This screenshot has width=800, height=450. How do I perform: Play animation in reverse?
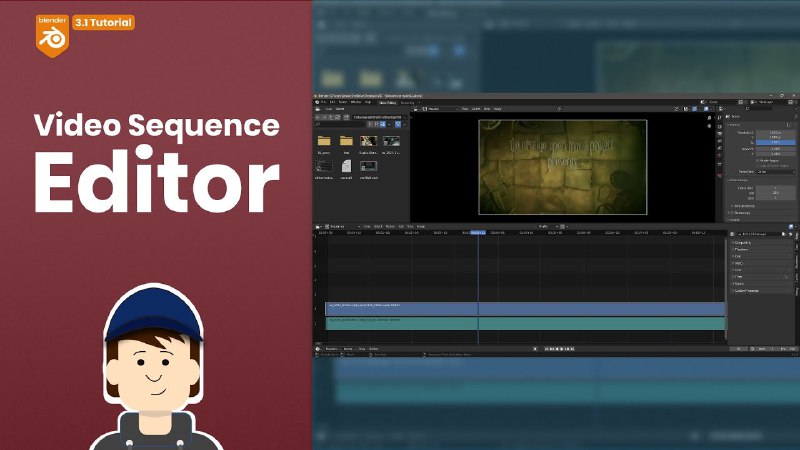click(557, 349)
